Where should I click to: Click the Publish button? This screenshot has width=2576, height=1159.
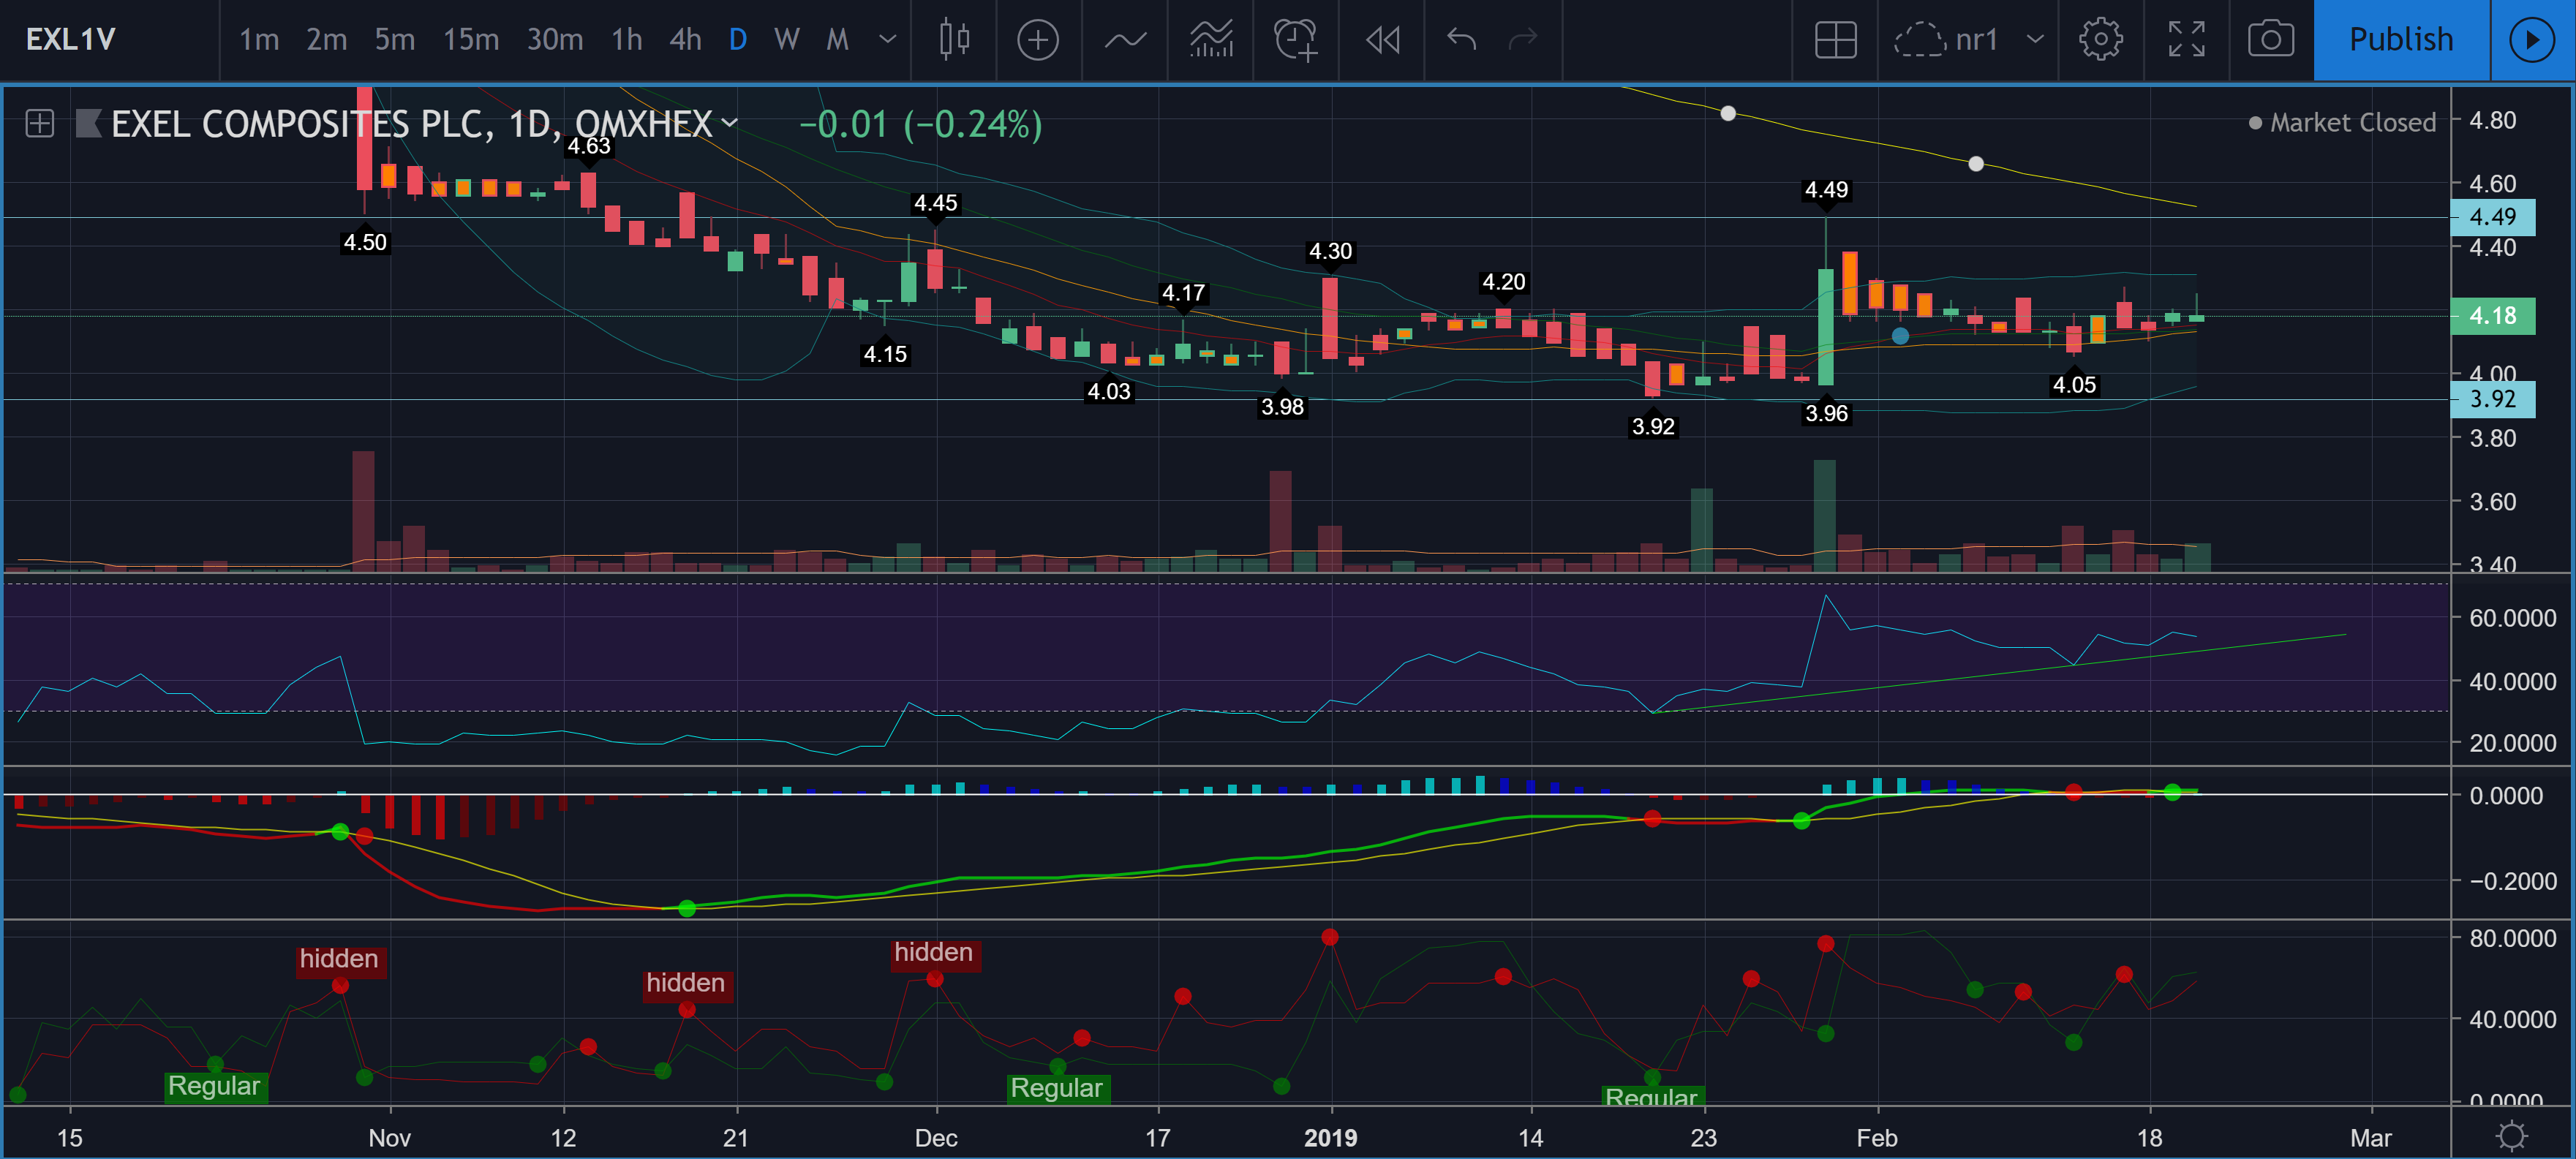(2400, 40)
